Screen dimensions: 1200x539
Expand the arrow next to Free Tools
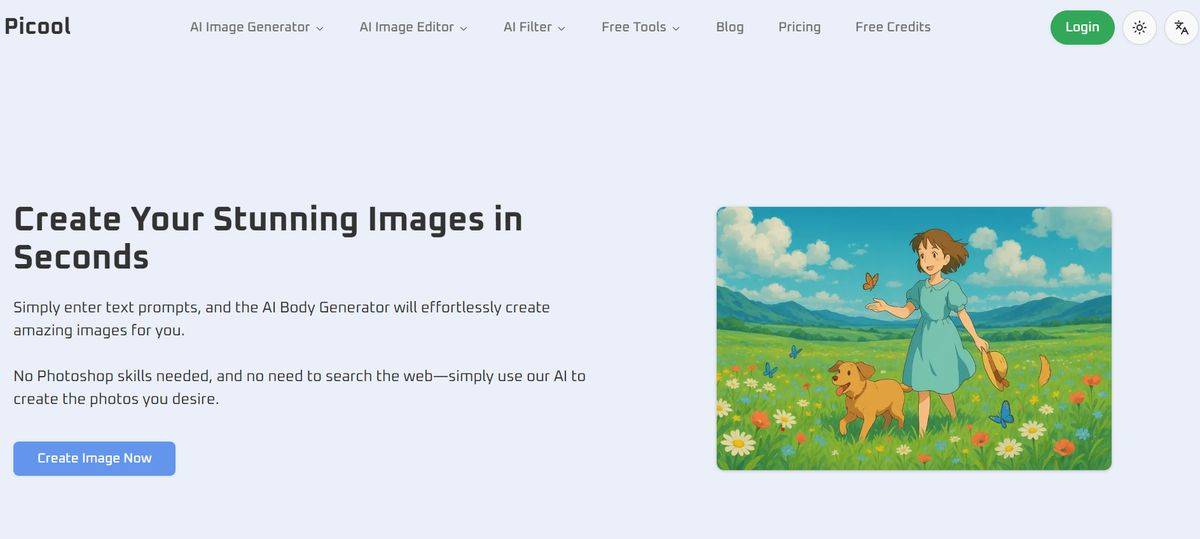676,29
